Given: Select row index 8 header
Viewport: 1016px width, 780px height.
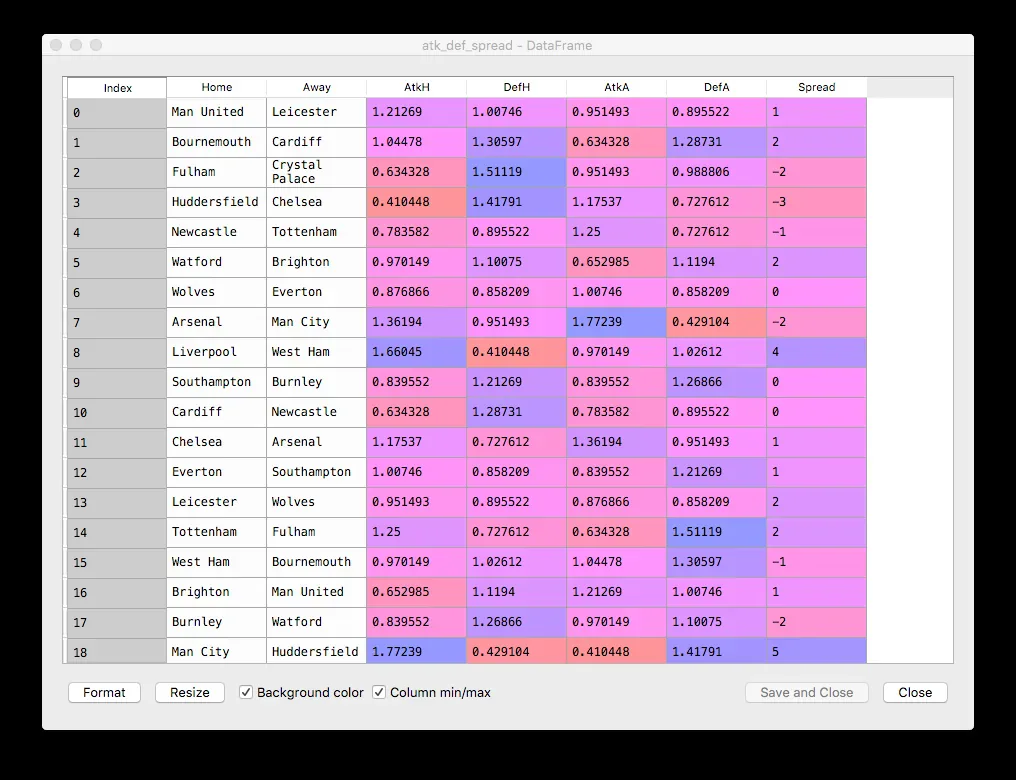Looking at the screenshot, I should pyautogui.click(x=117, y=352).
